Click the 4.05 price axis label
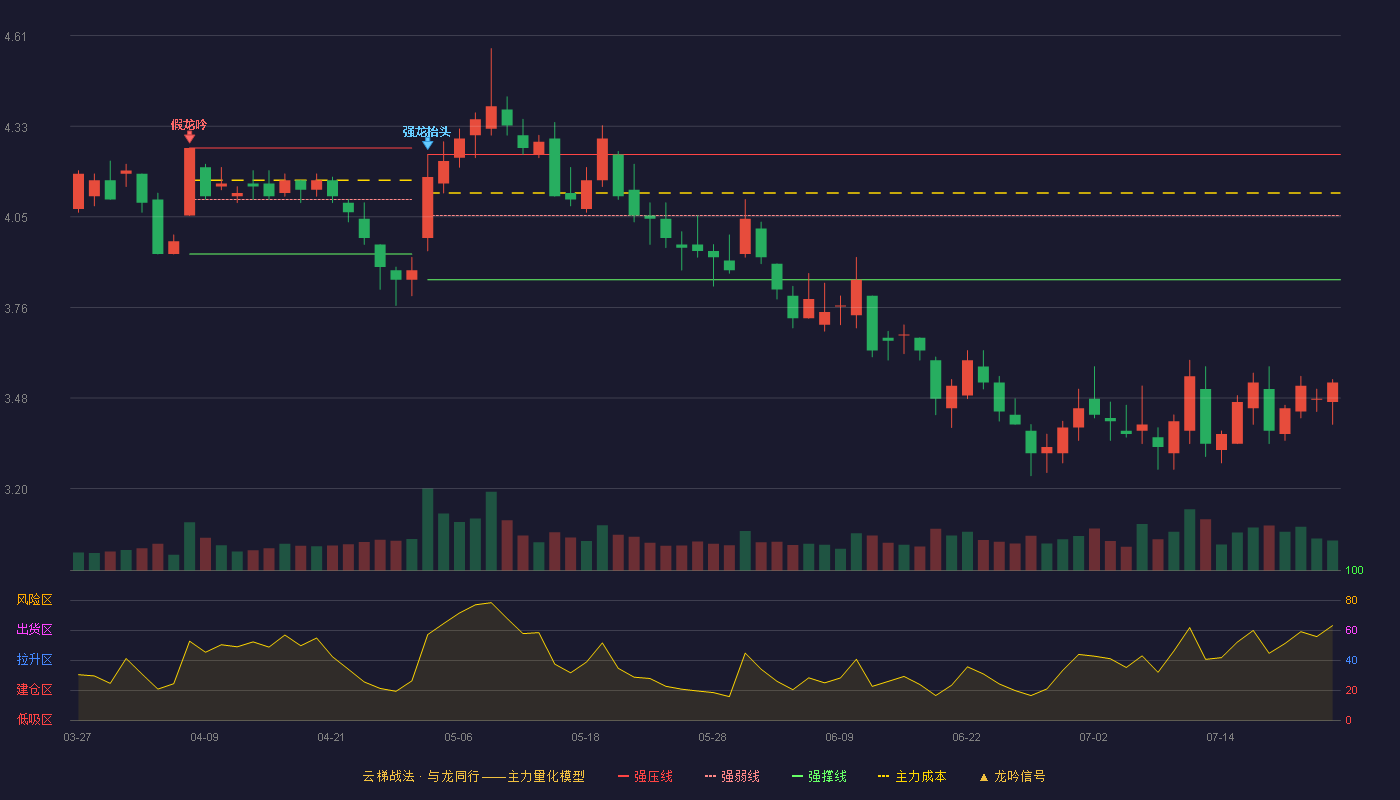The width and height of the screenshot is (1400, 800). pos(16,218)
